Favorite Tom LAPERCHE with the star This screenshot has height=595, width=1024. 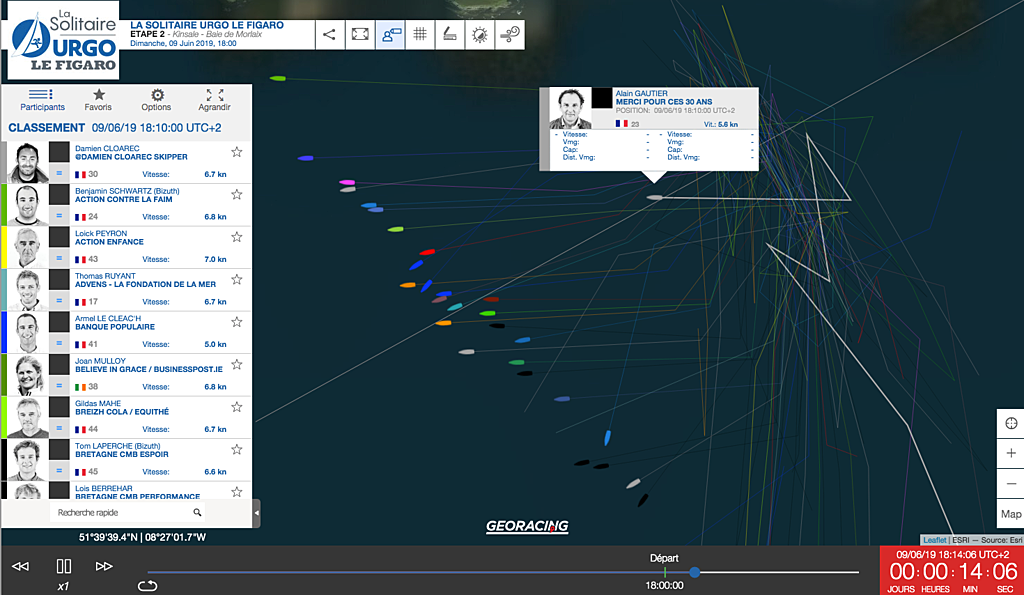[236, 449]
